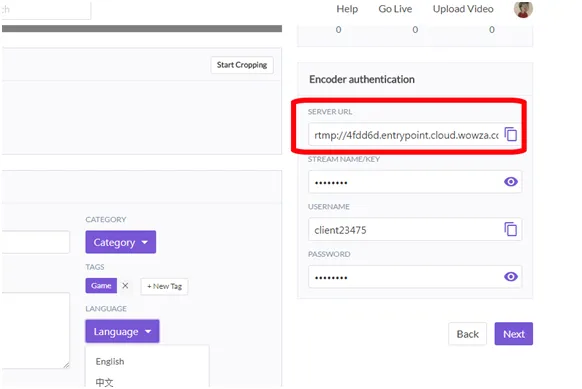Click the Start Cropping button
This screenshot has width=582, height=389.
point(242,65)
